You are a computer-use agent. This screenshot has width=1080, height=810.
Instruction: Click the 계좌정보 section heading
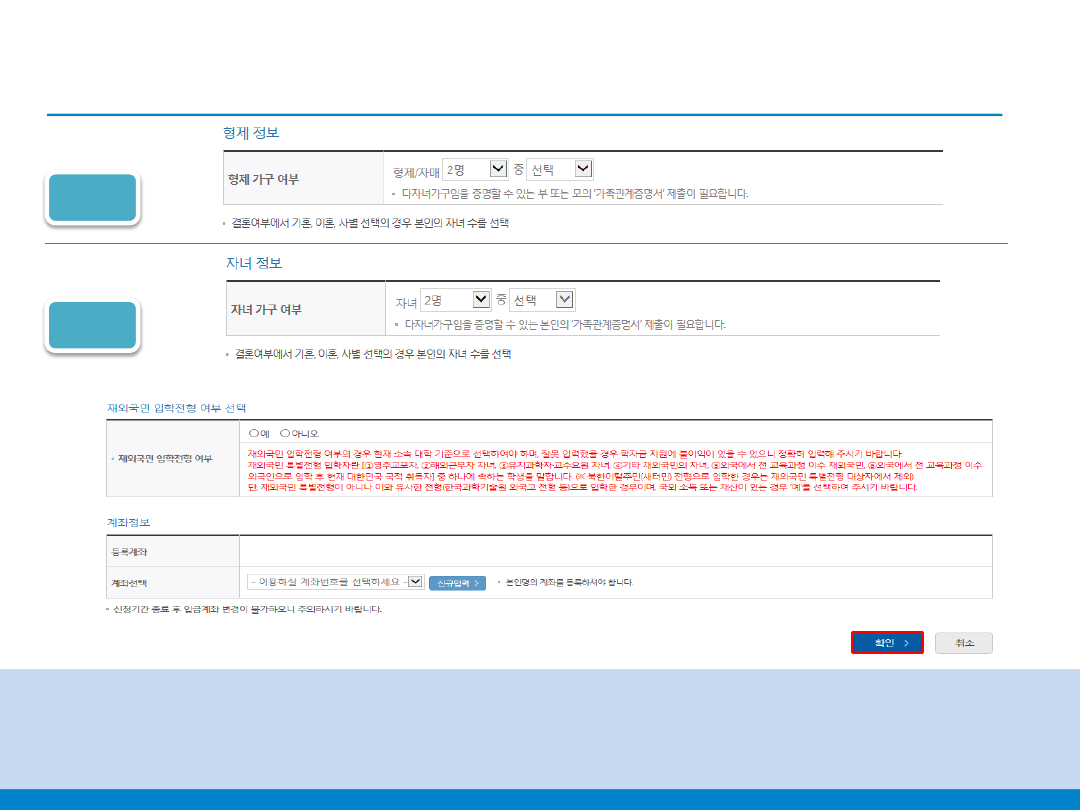[x=129, y=523]
